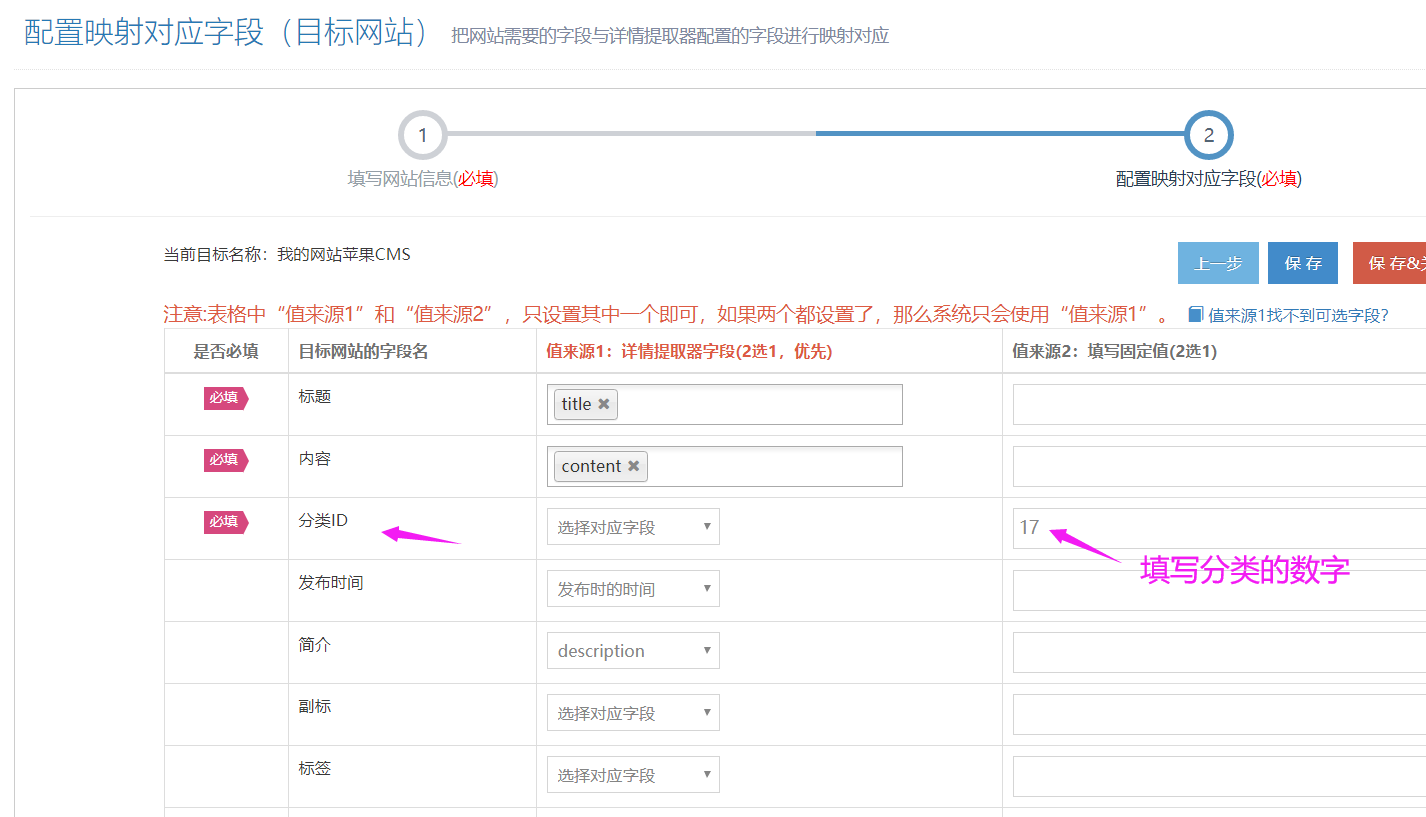Click the 上一步 button
1426x817 pixels.
pos(1218,263)
